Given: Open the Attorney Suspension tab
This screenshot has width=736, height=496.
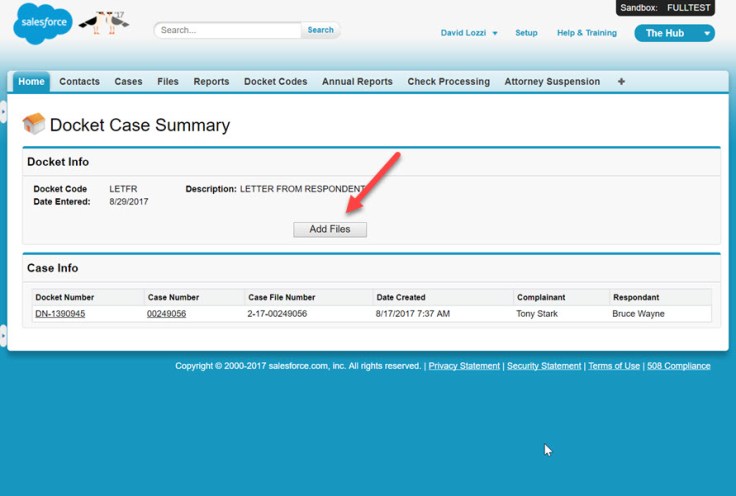Looking at the screenshot, I should point(552,82).
